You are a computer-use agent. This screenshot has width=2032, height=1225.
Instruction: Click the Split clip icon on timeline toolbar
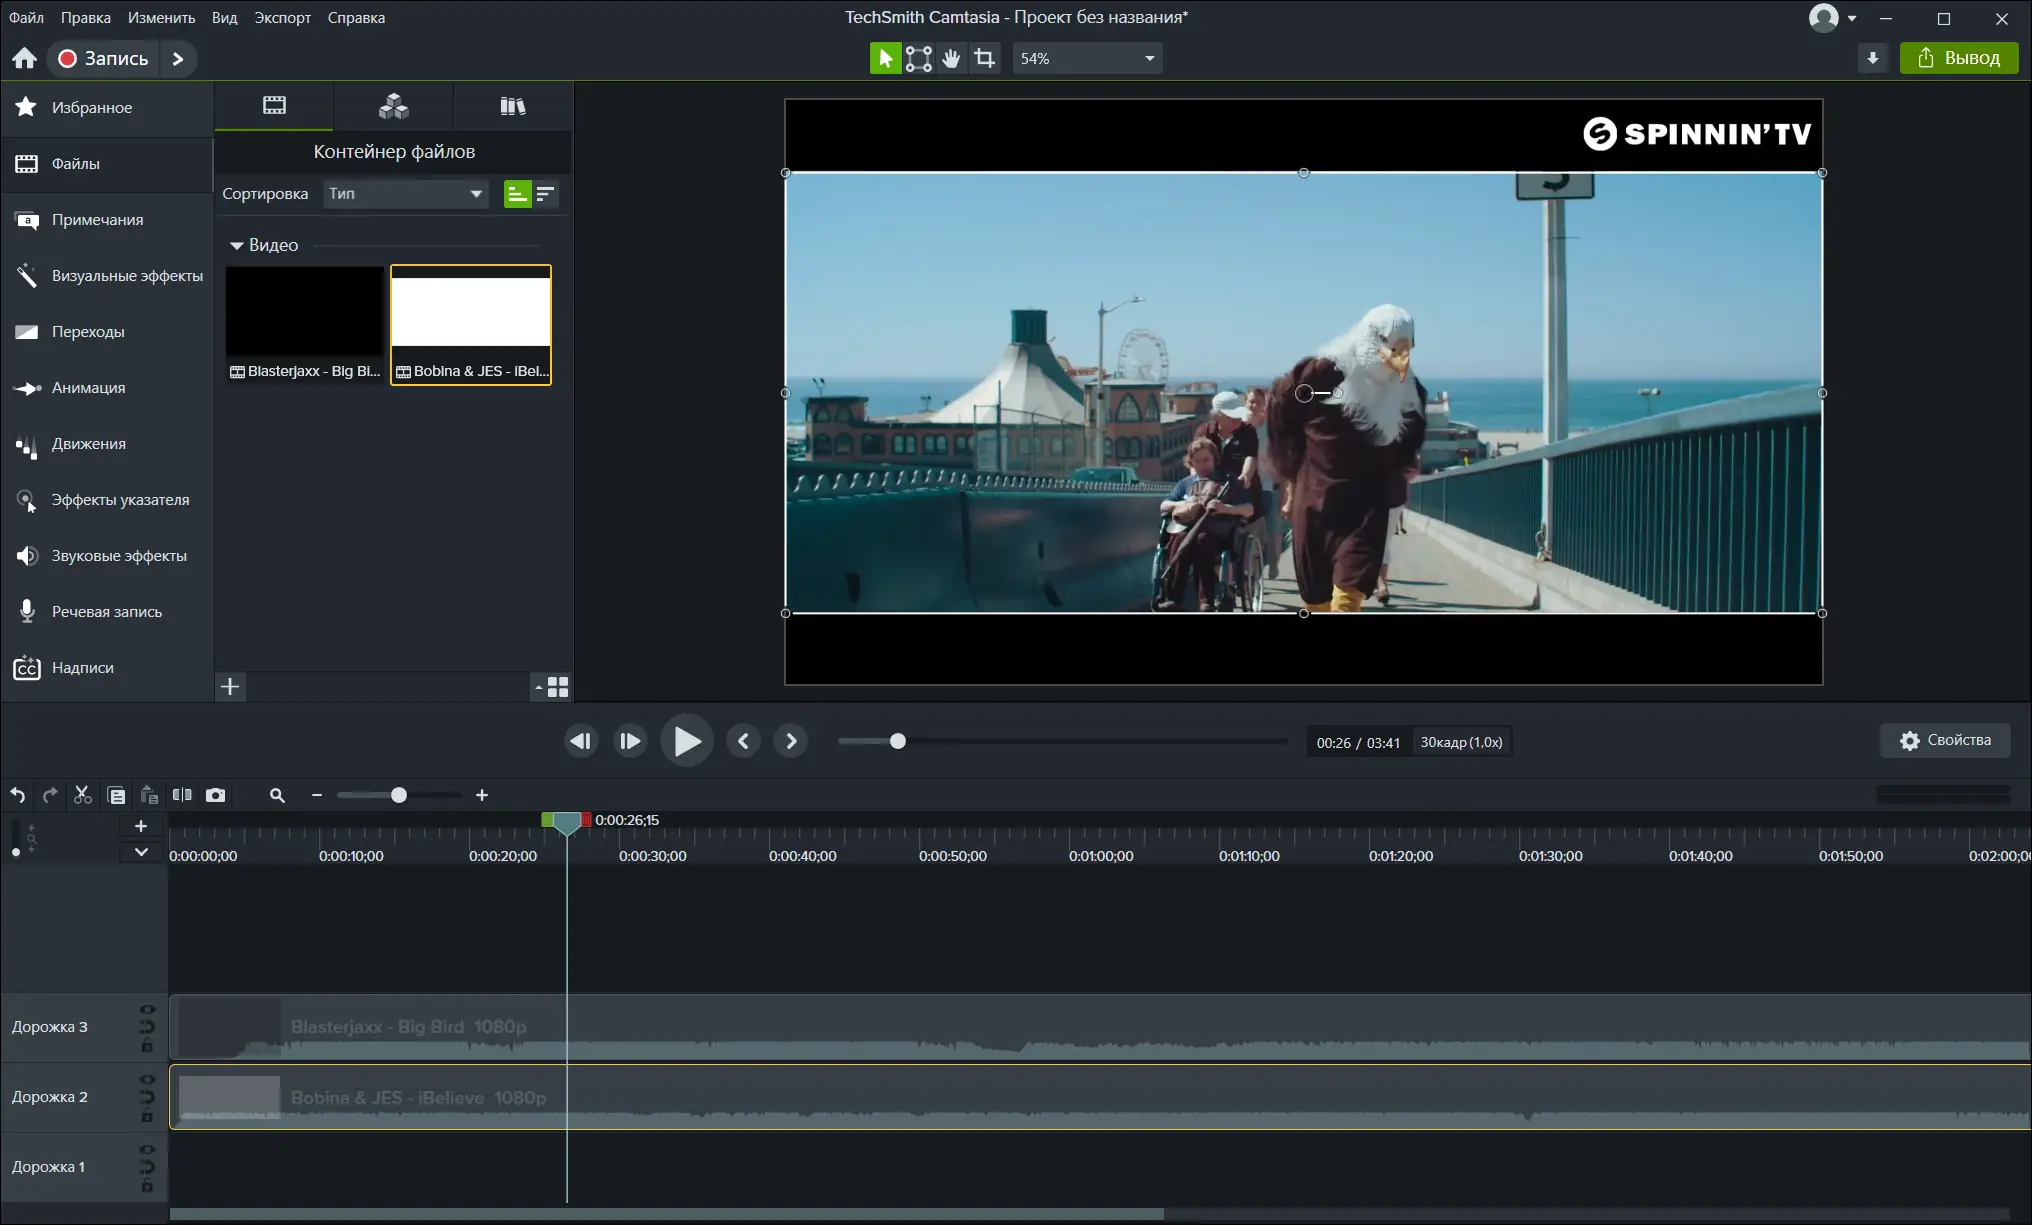182,795
